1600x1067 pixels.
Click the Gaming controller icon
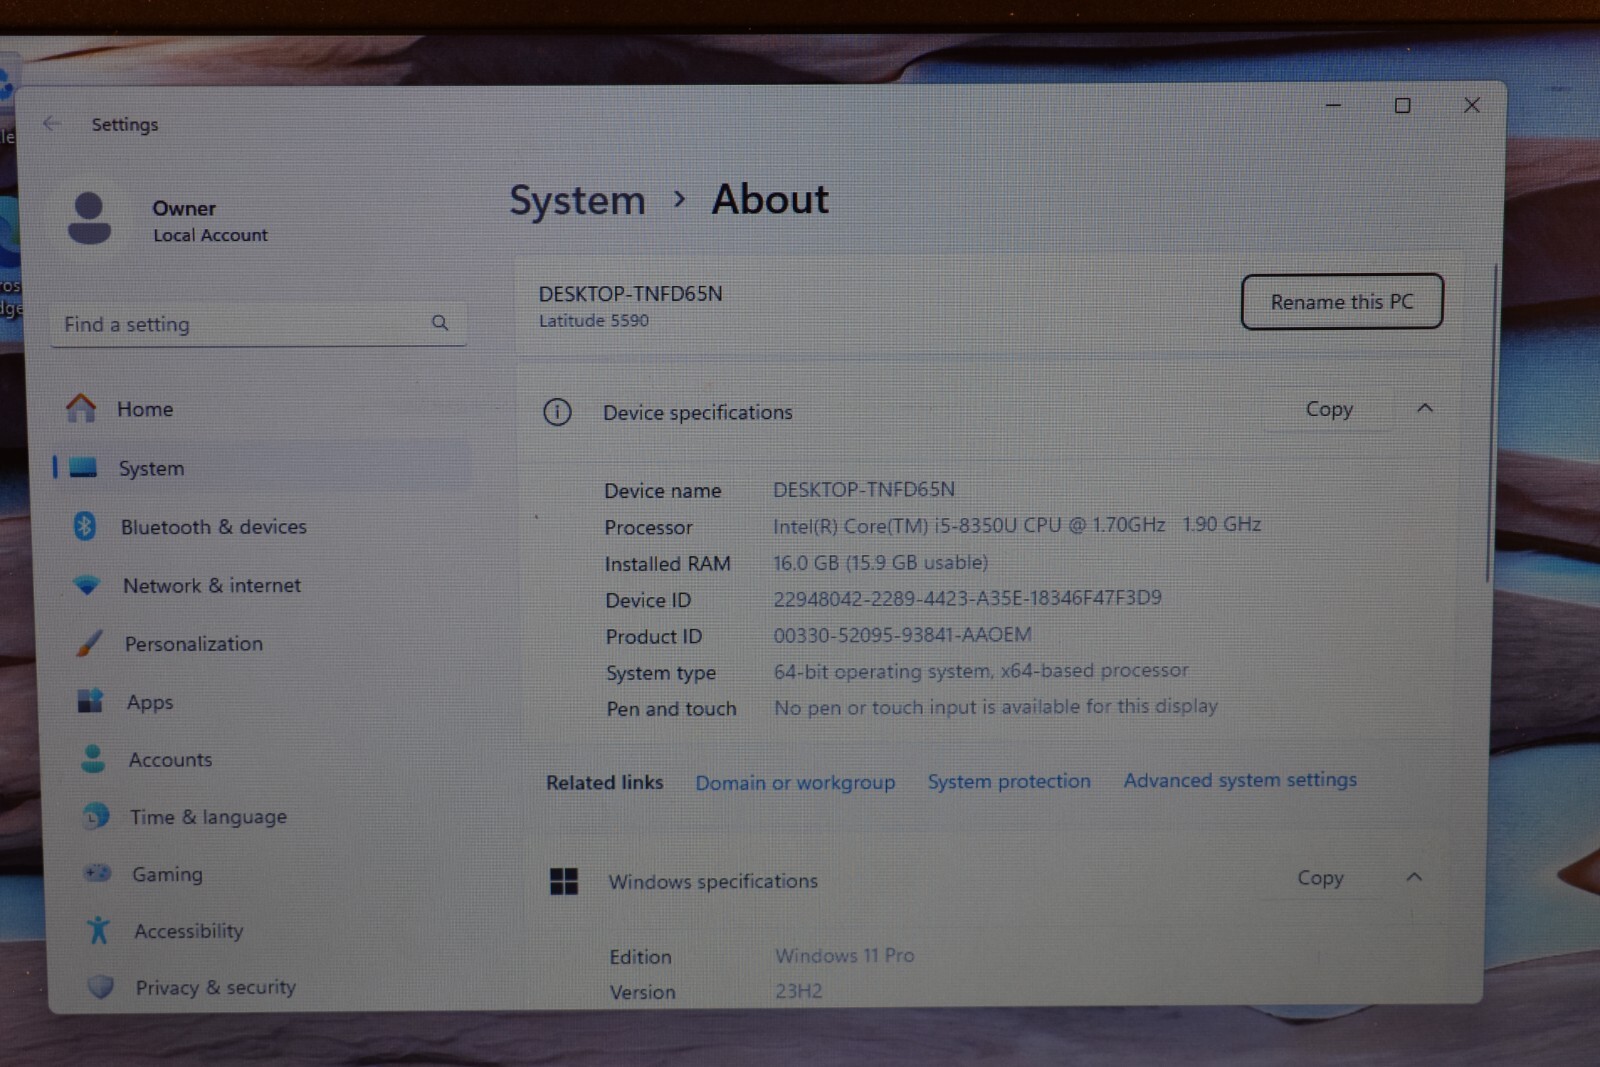pyautogui.click(x=97, y=873)
